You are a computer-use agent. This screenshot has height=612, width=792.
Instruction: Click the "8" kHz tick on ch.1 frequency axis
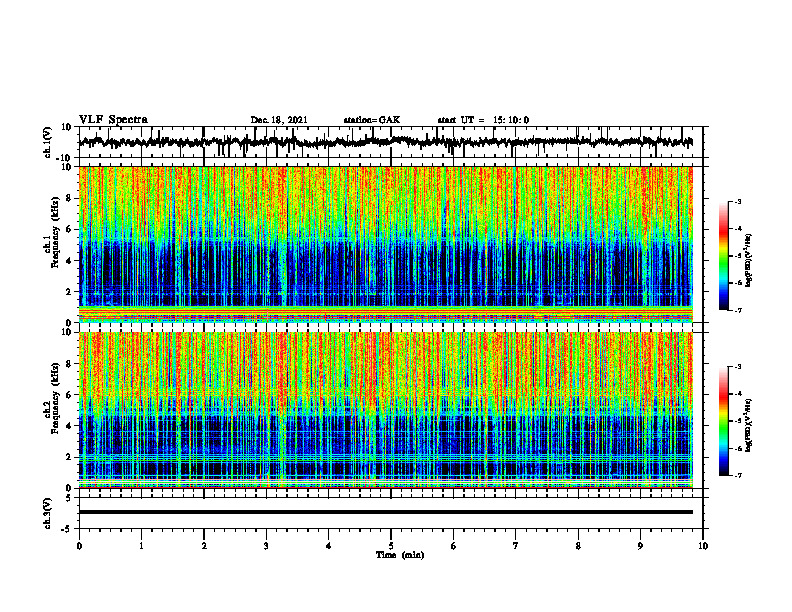coord(68,198)
